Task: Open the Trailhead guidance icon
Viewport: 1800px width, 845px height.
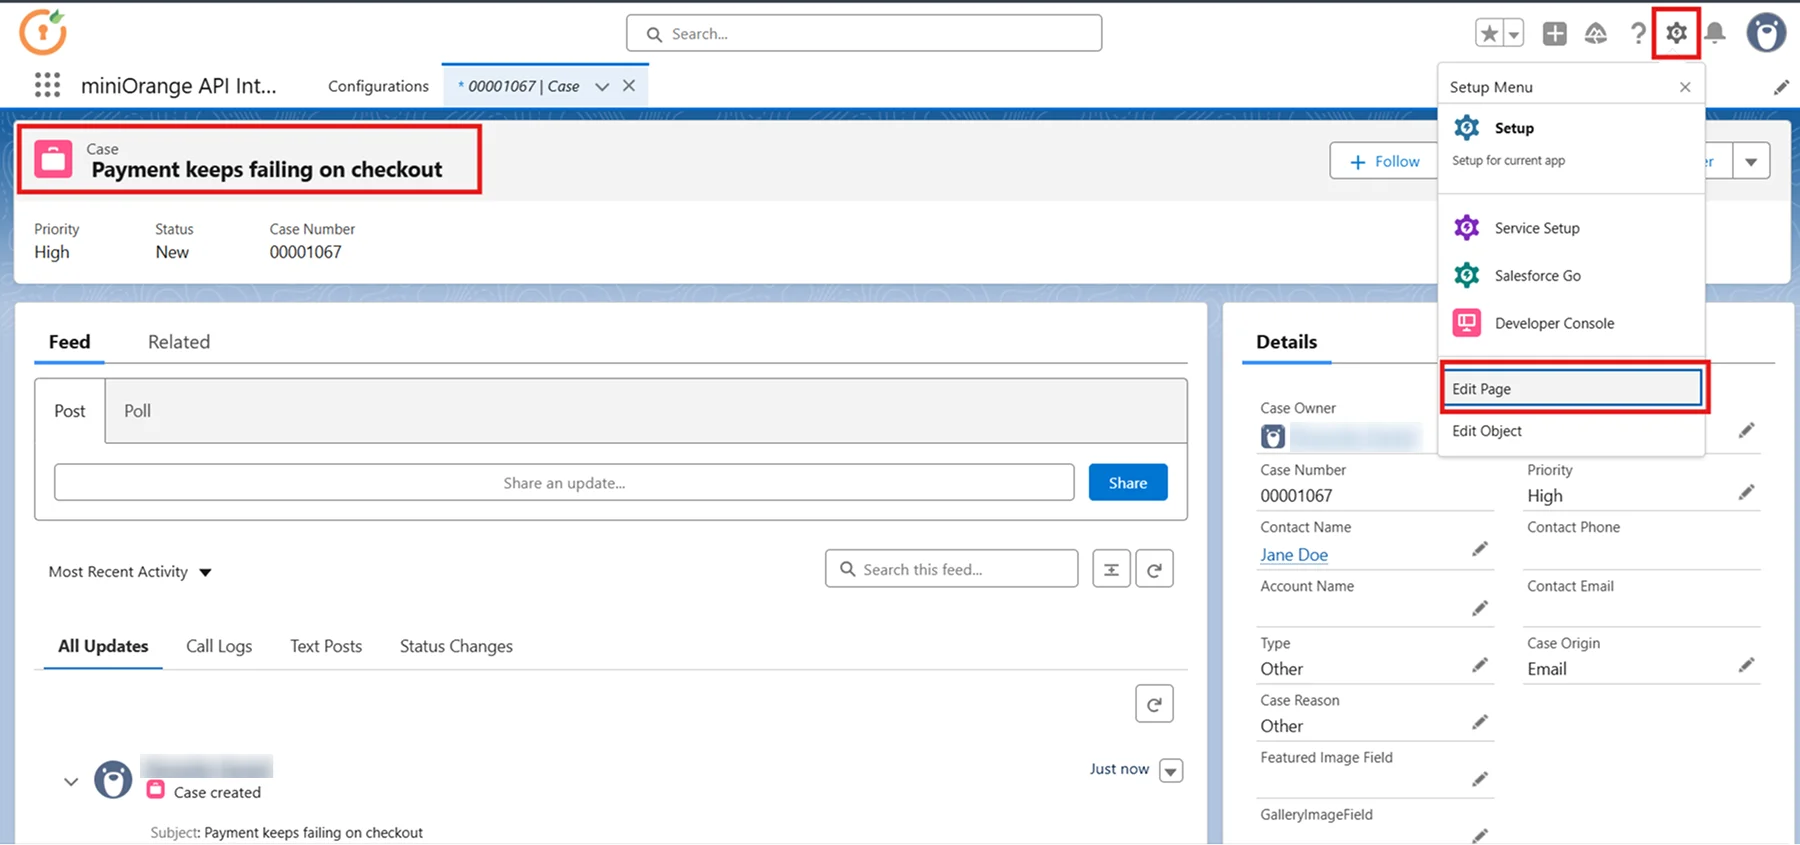Action: pyautogui.click(x=1596, y=33)
